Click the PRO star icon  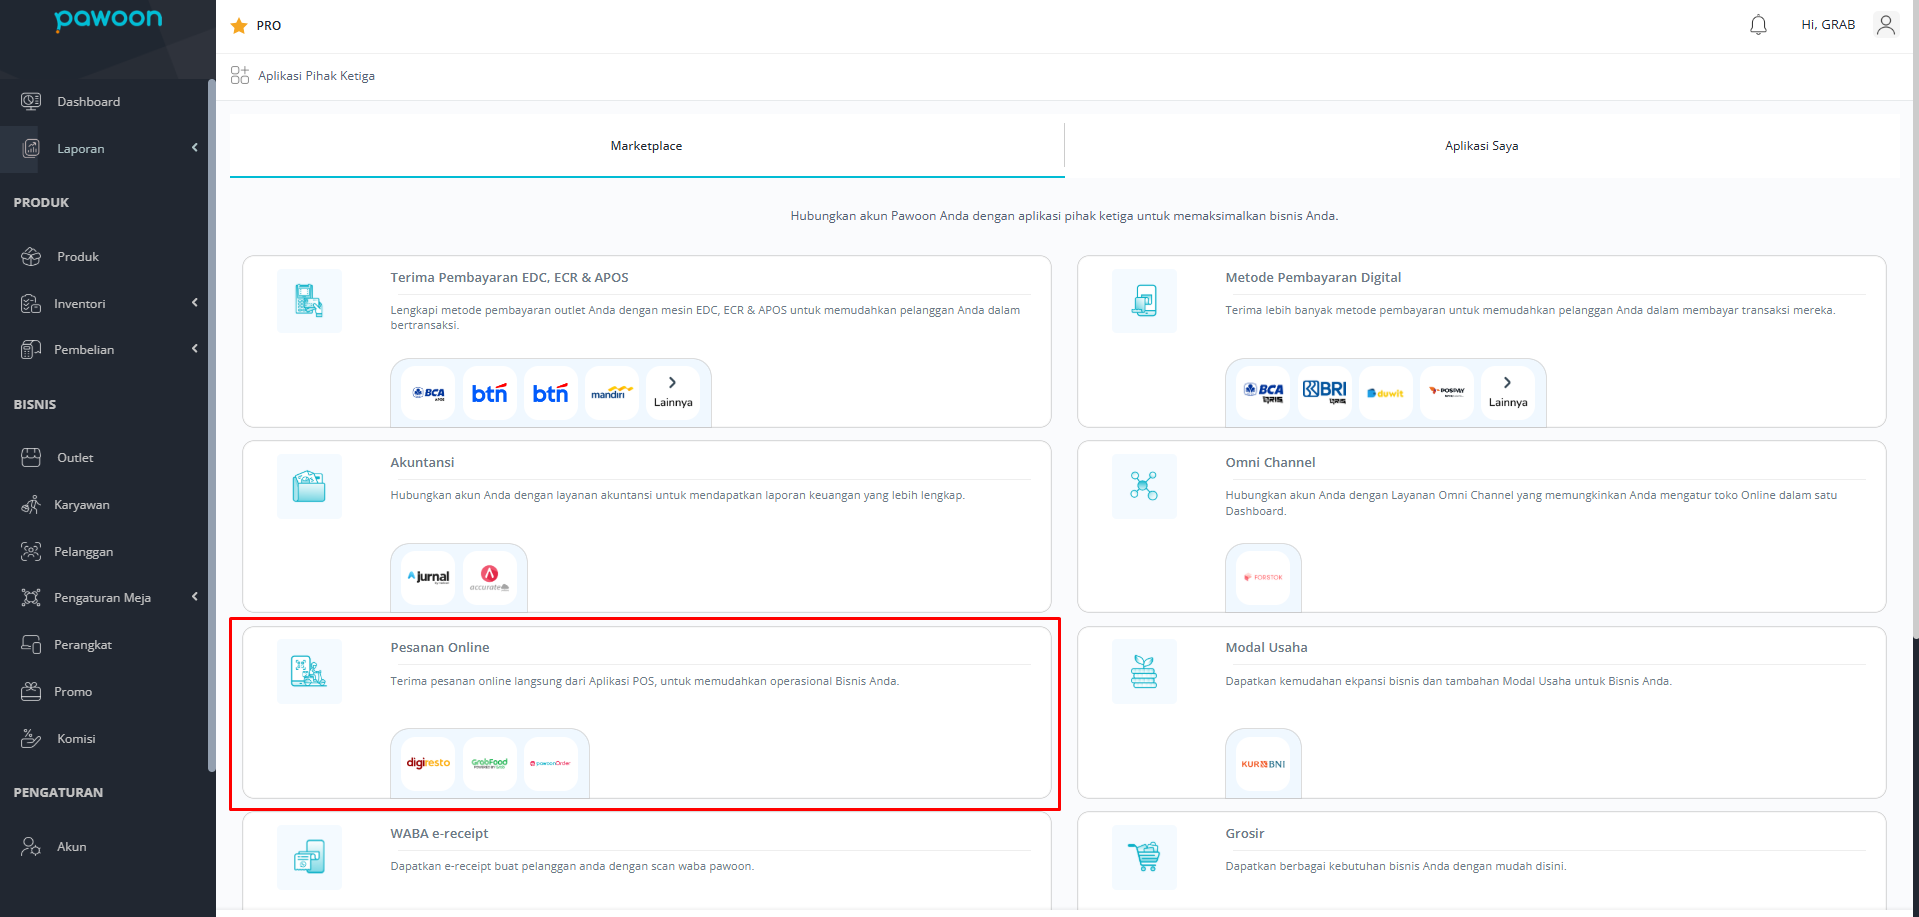coord(239,26)
